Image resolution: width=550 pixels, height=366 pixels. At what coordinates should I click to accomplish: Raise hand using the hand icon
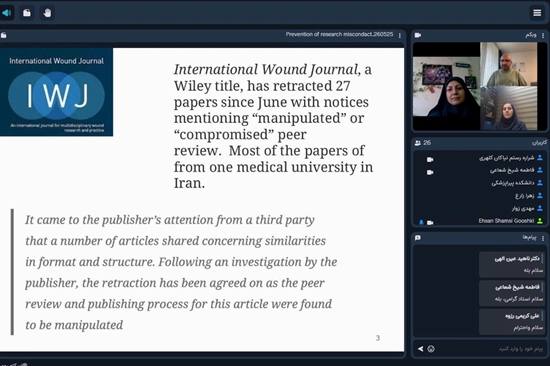(47, 13)
